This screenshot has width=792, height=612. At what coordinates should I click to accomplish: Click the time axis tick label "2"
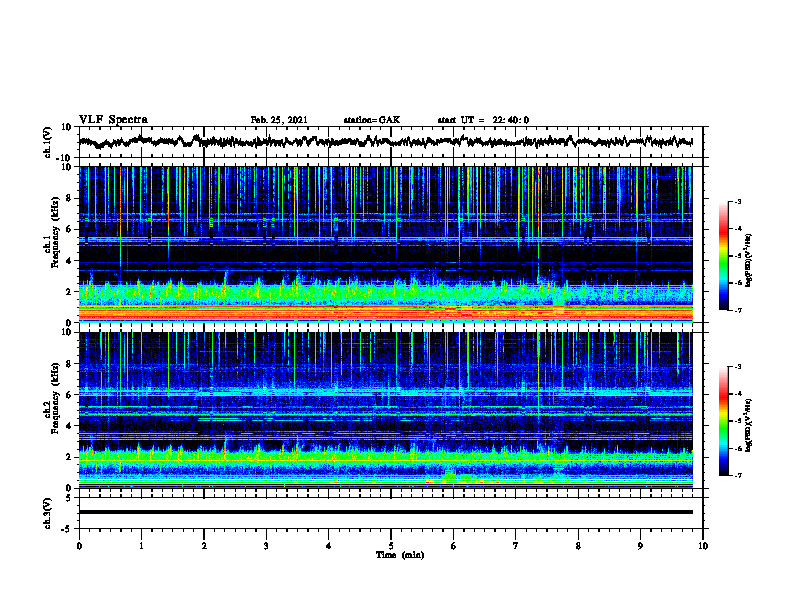[204, 546]
